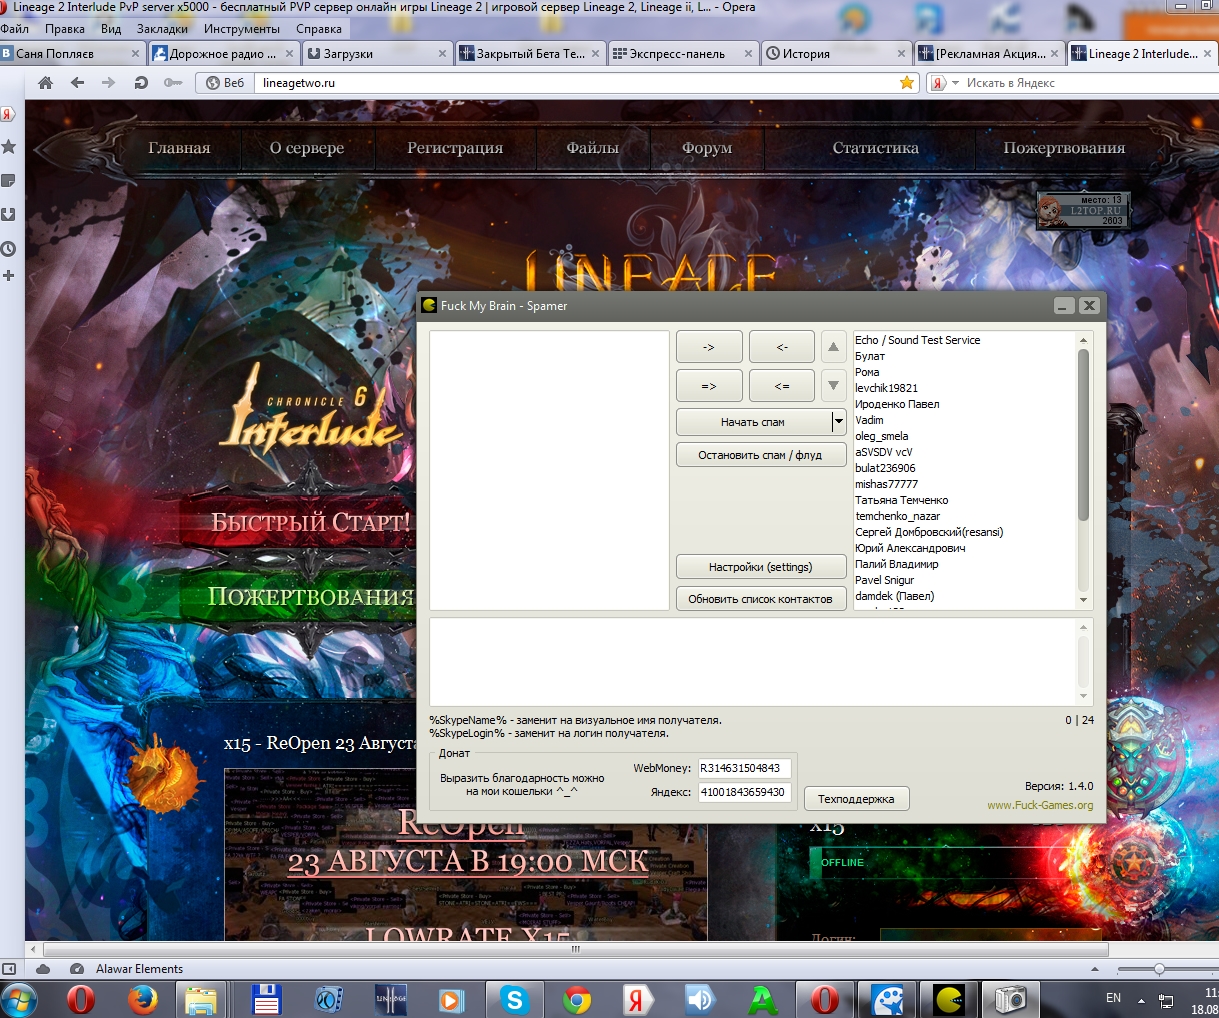Open the speaker volume app on taskbar

pos(700,1000)
